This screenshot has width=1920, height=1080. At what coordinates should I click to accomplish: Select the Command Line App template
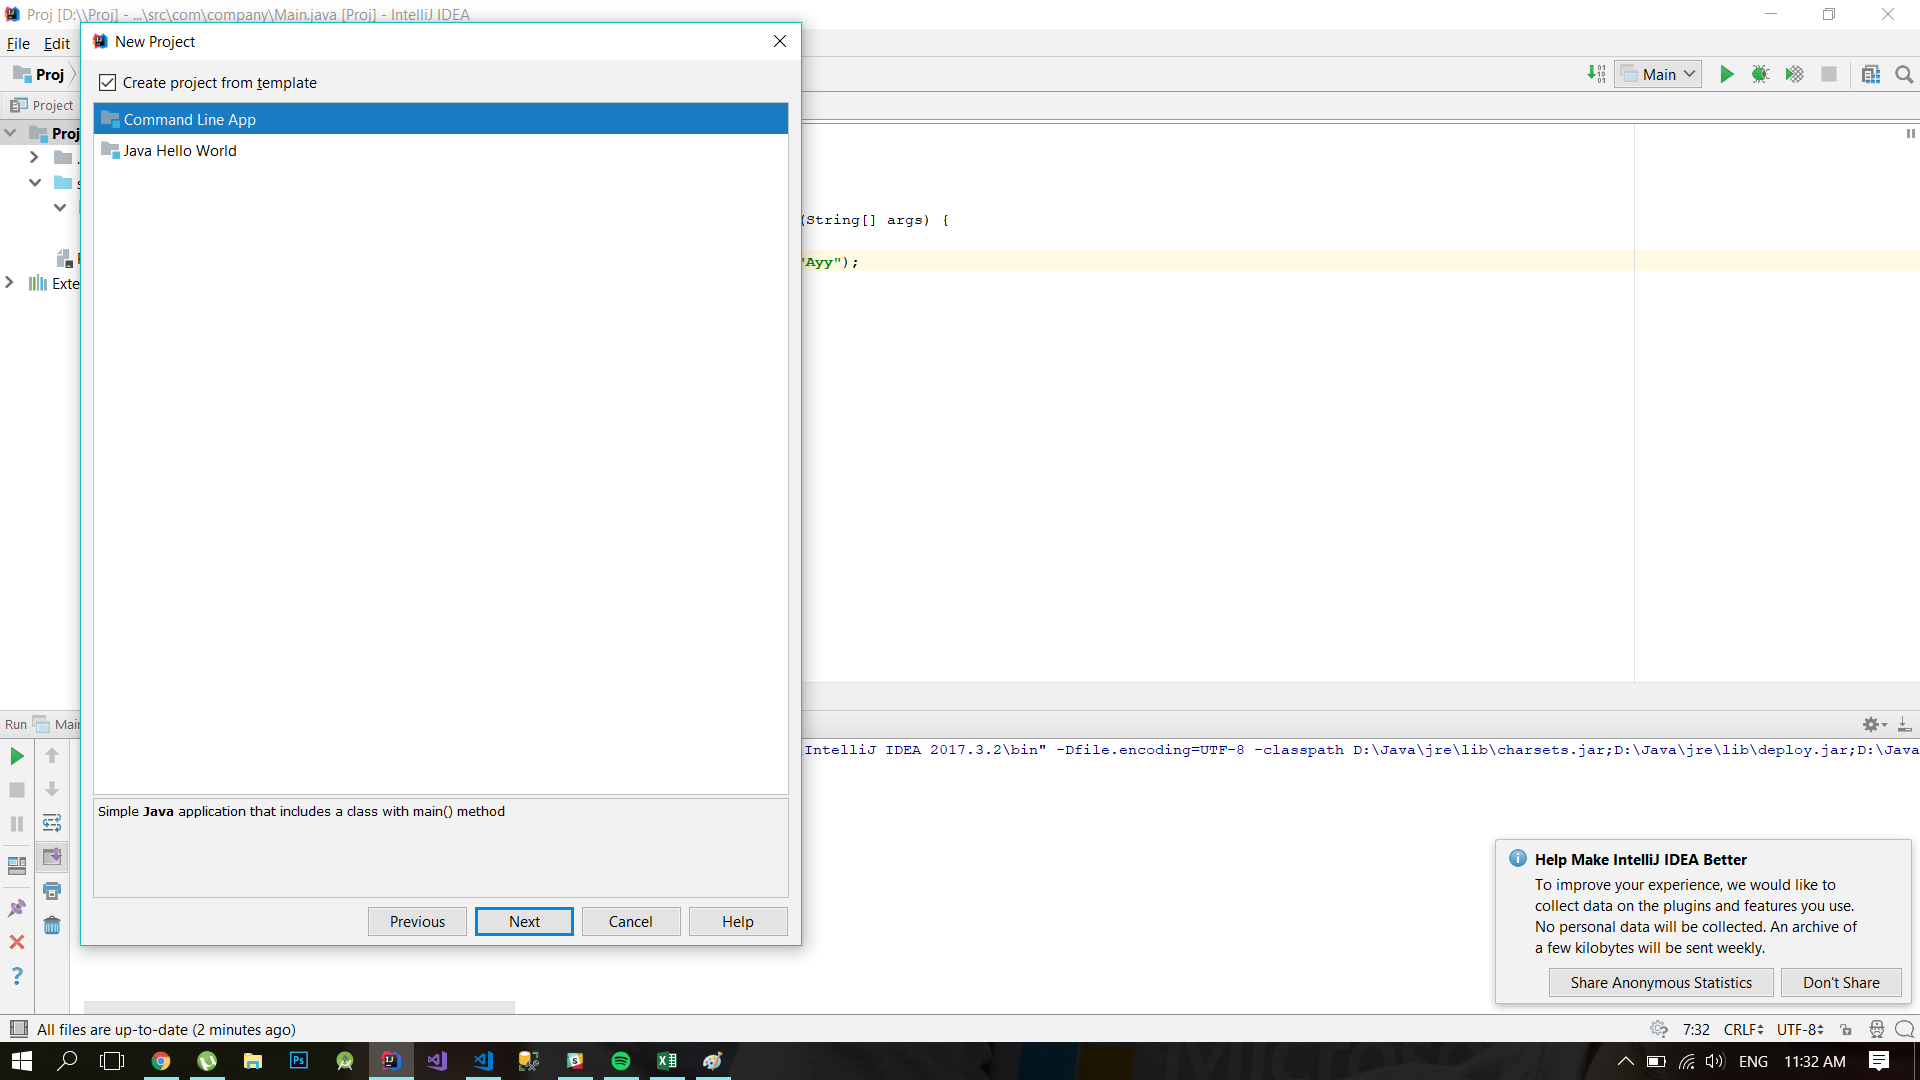(x=441, y=119)
